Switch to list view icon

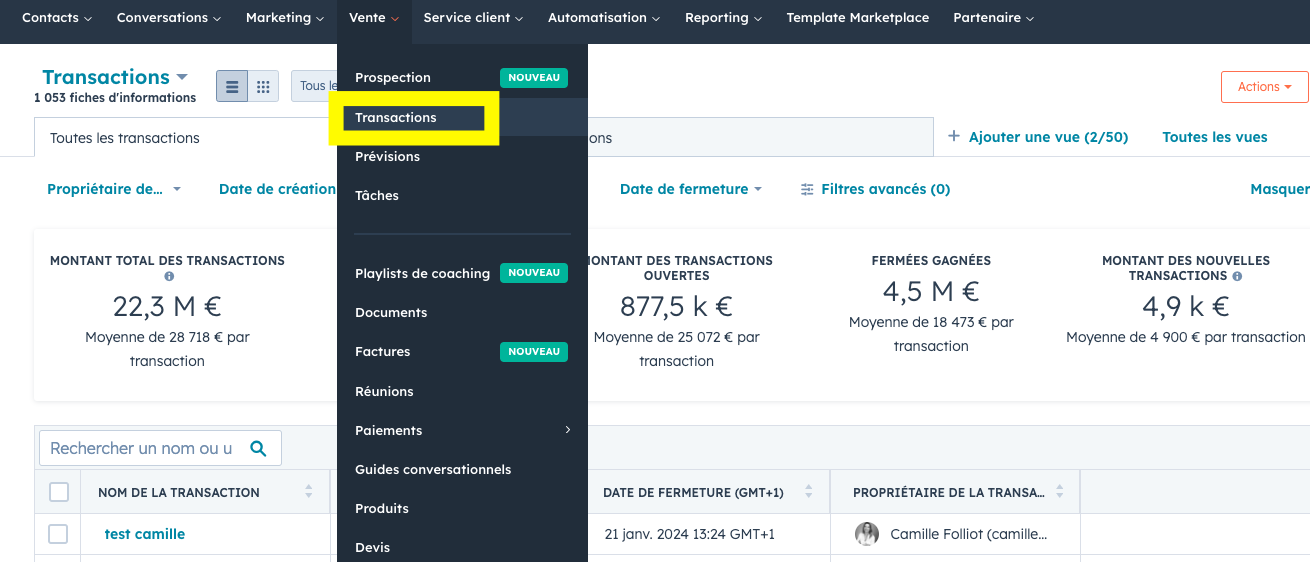click(x=232, y=87)
